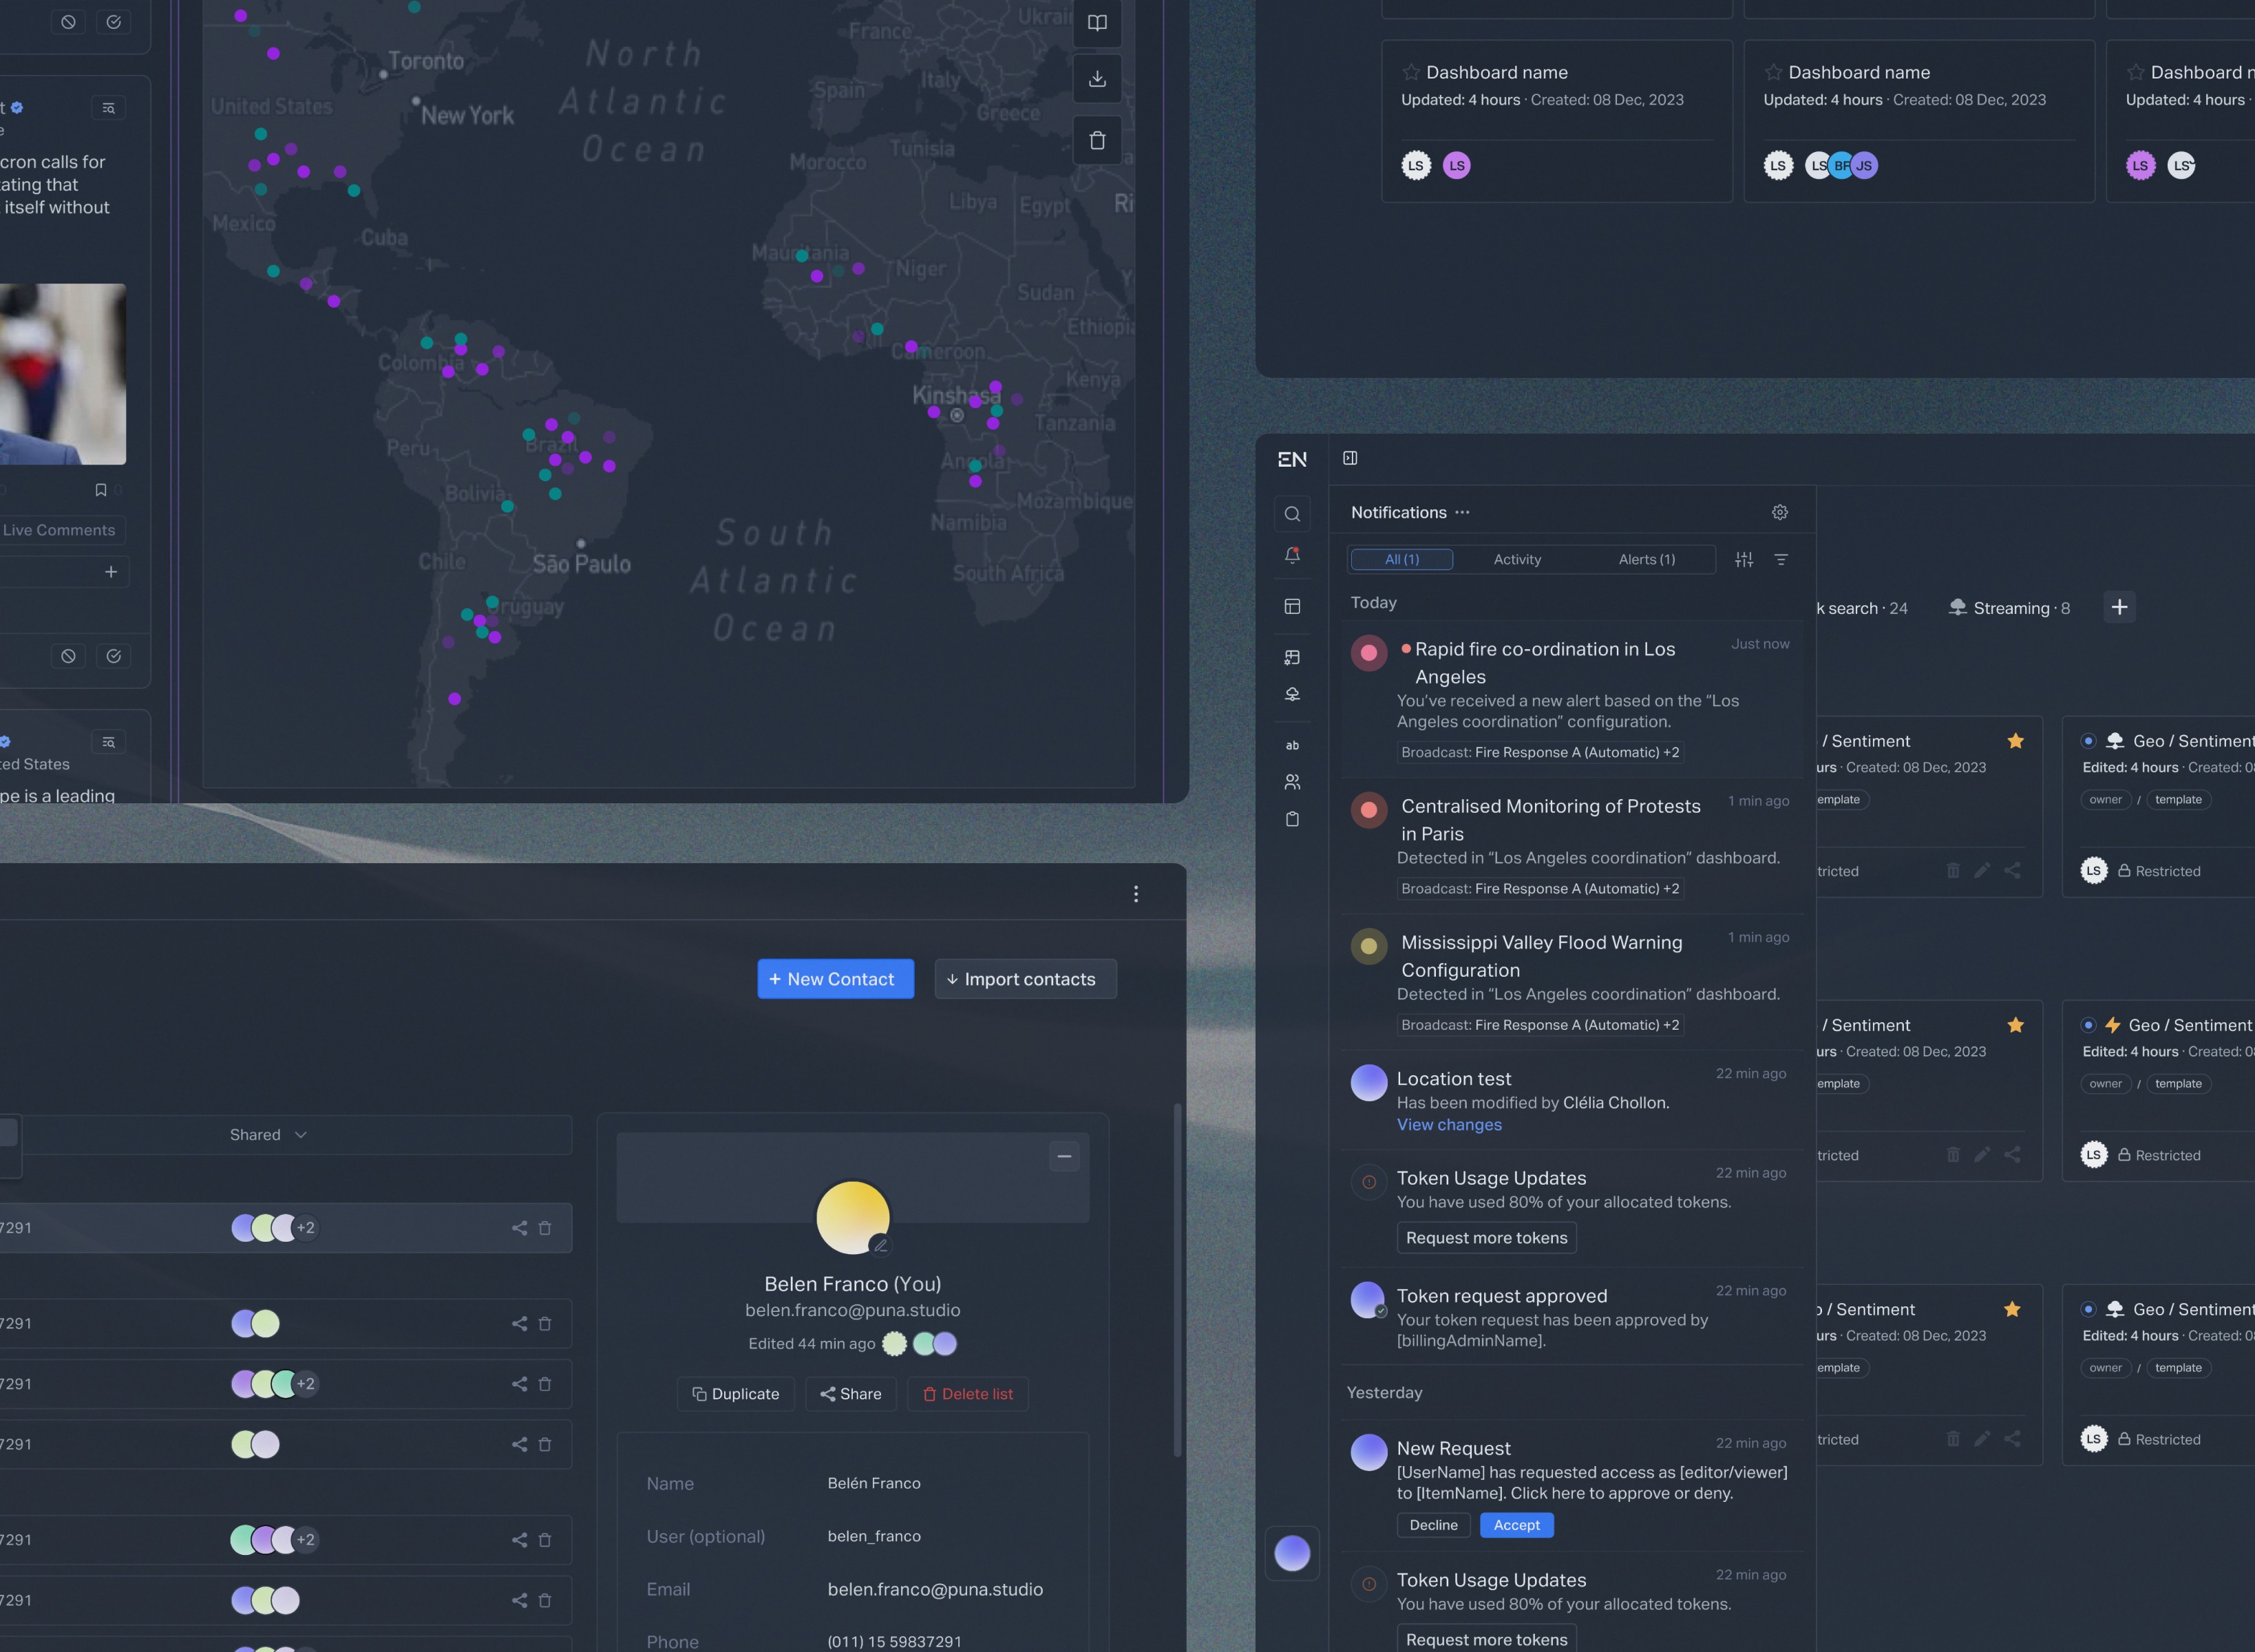
Task: Click the edit pencil on the profile avatar
Action: click(880, 1245)
